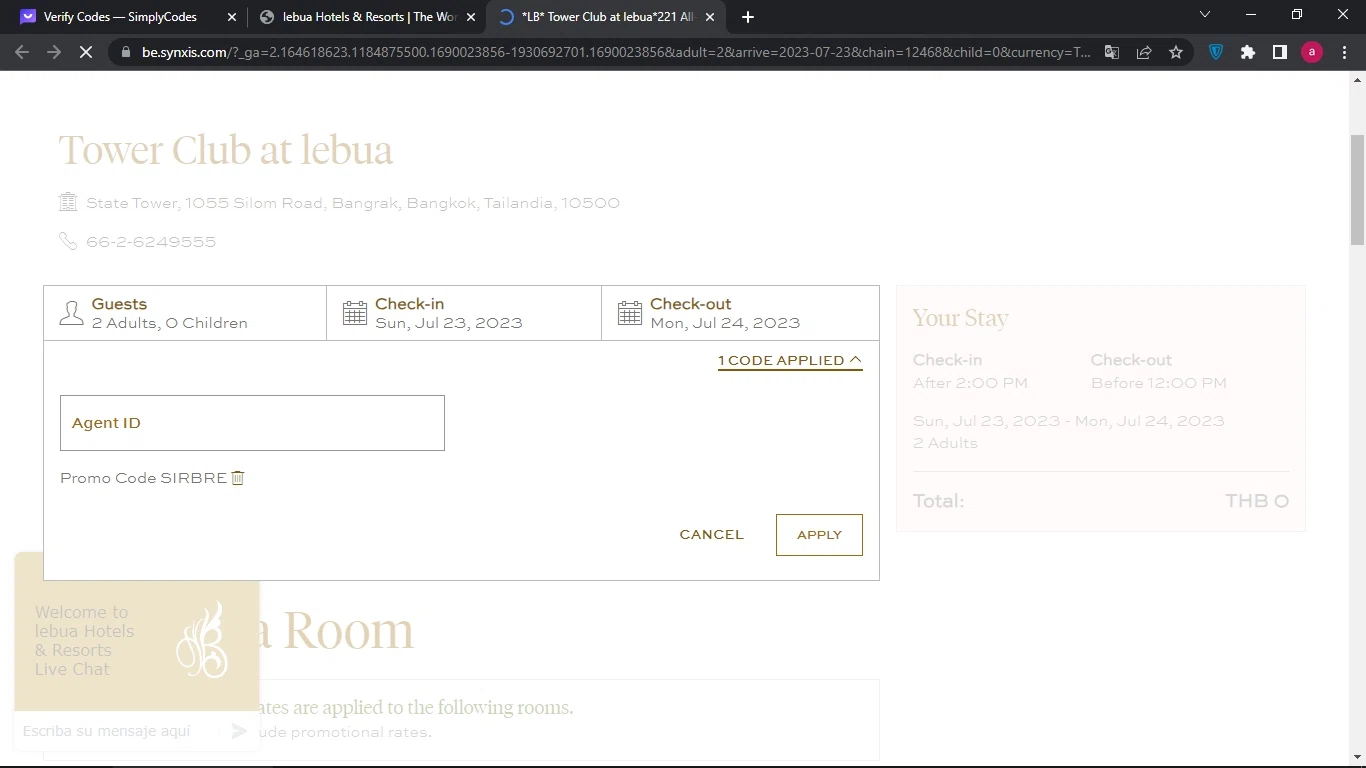Open the tab search dropdown arrow
Image resolution: width=1366 pixels, height=768 pixels.
click(1205, 15)
